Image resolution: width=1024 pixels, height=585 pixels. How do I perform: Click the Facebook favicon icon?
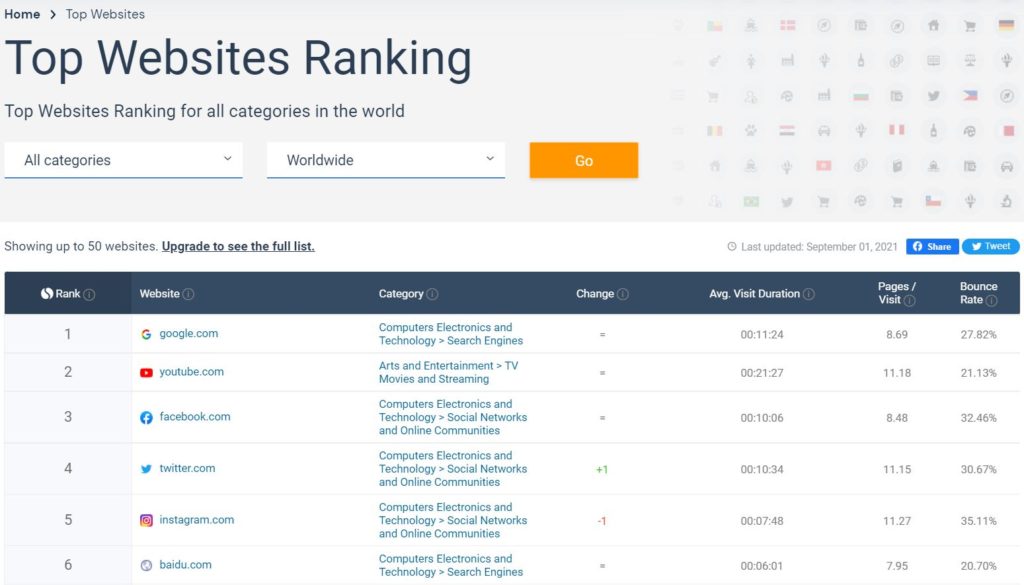tap(146, 418)
